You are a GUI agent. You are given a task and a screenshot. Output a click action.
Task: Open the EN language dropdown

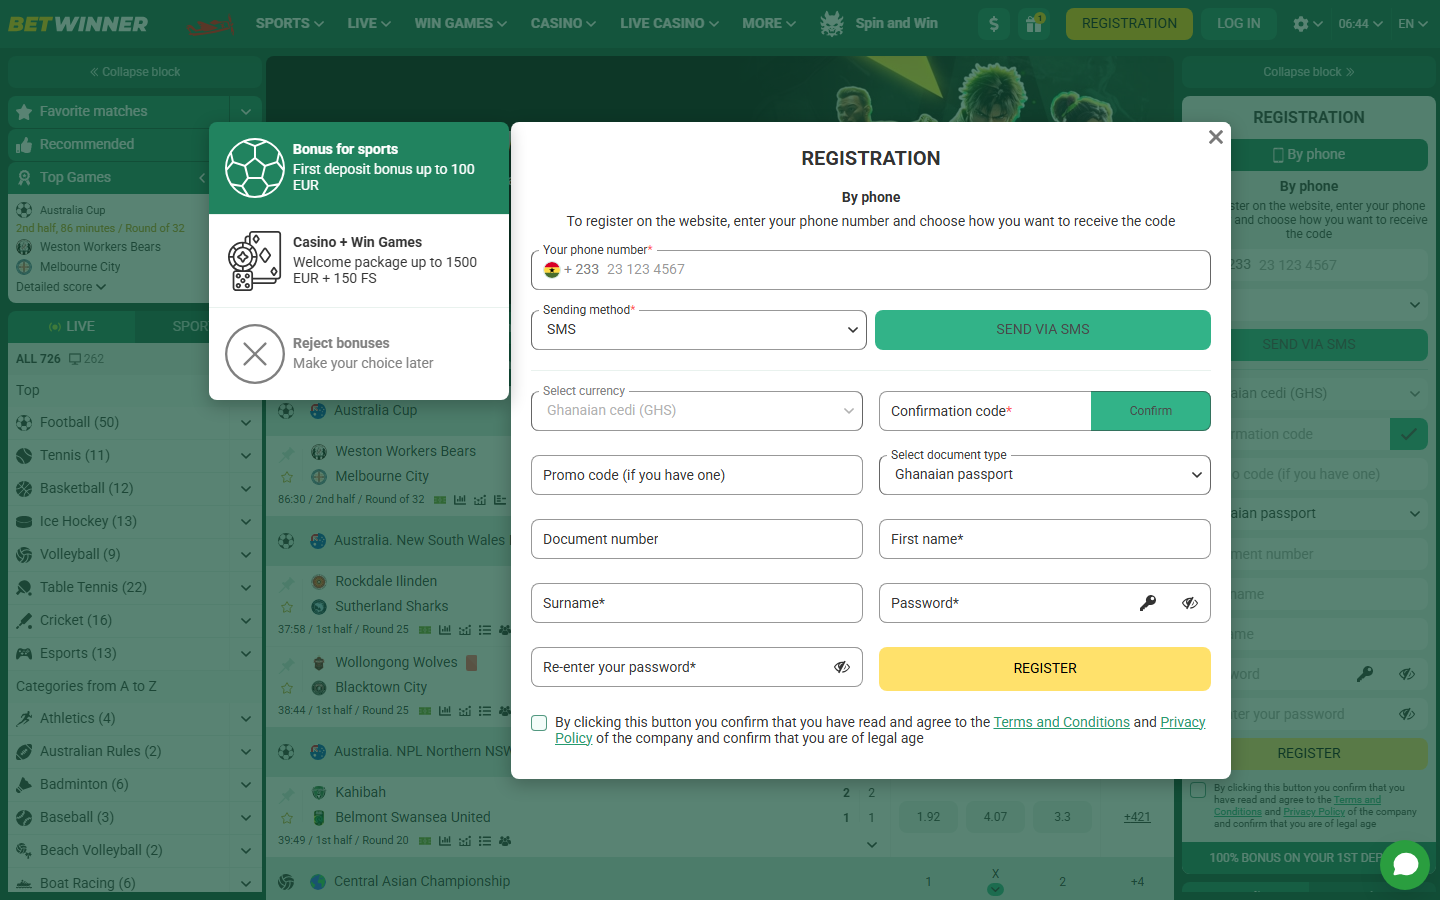[1412, 24]
